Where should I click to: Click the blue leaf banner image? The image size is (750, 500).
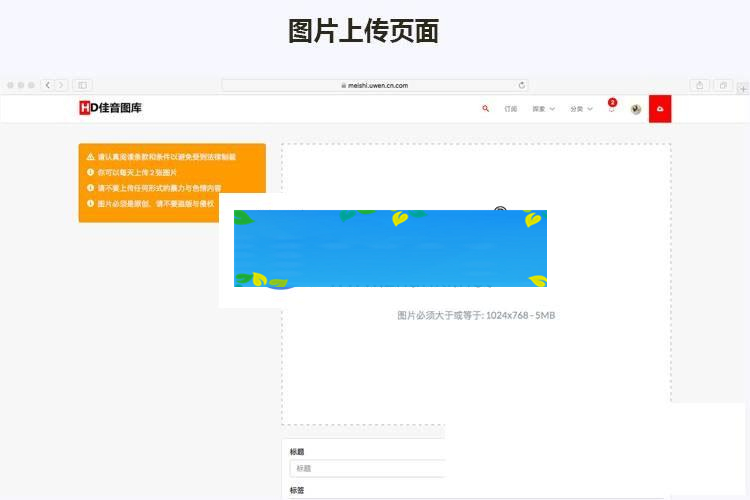390,248
